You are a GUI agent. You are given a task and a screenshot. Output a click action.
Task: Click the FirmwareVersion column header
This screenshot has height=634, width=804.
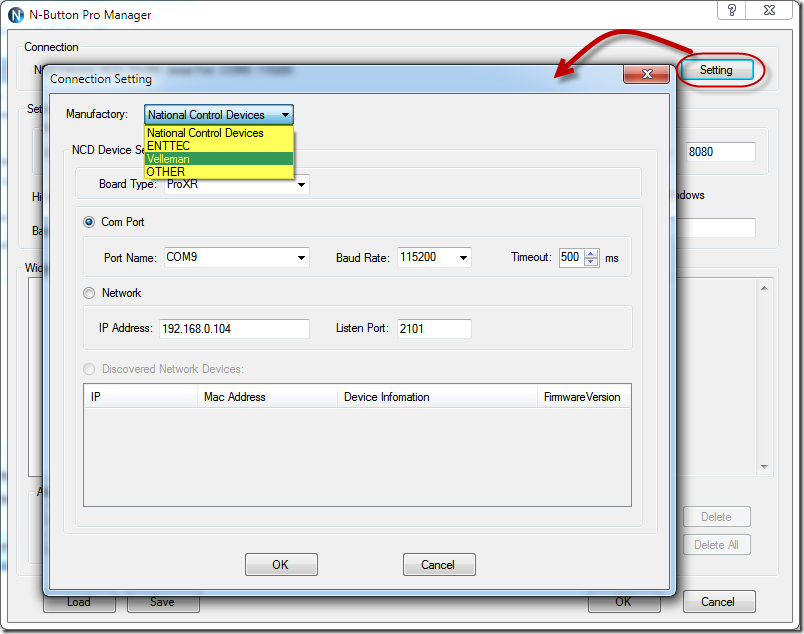point(584,397)
